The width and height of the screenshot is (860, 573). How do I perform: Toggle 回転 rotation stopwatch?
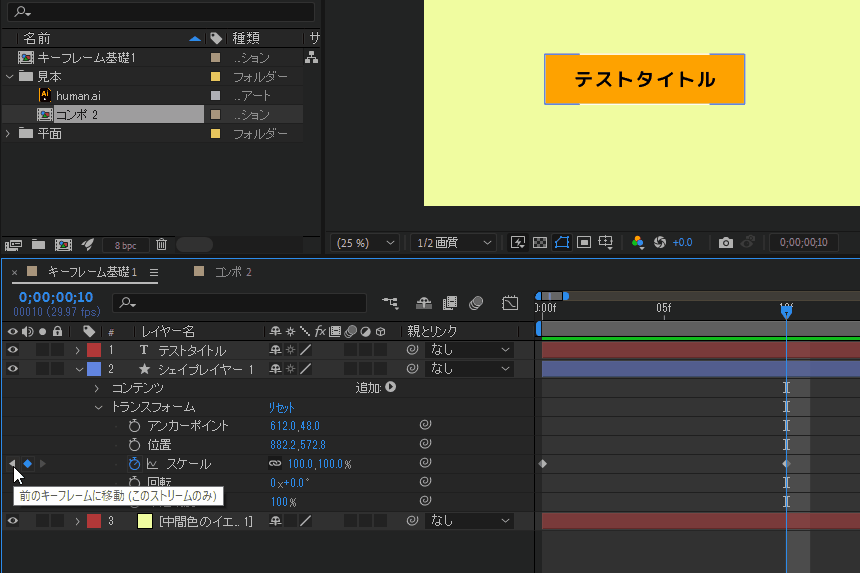click(x=134, y=482)
